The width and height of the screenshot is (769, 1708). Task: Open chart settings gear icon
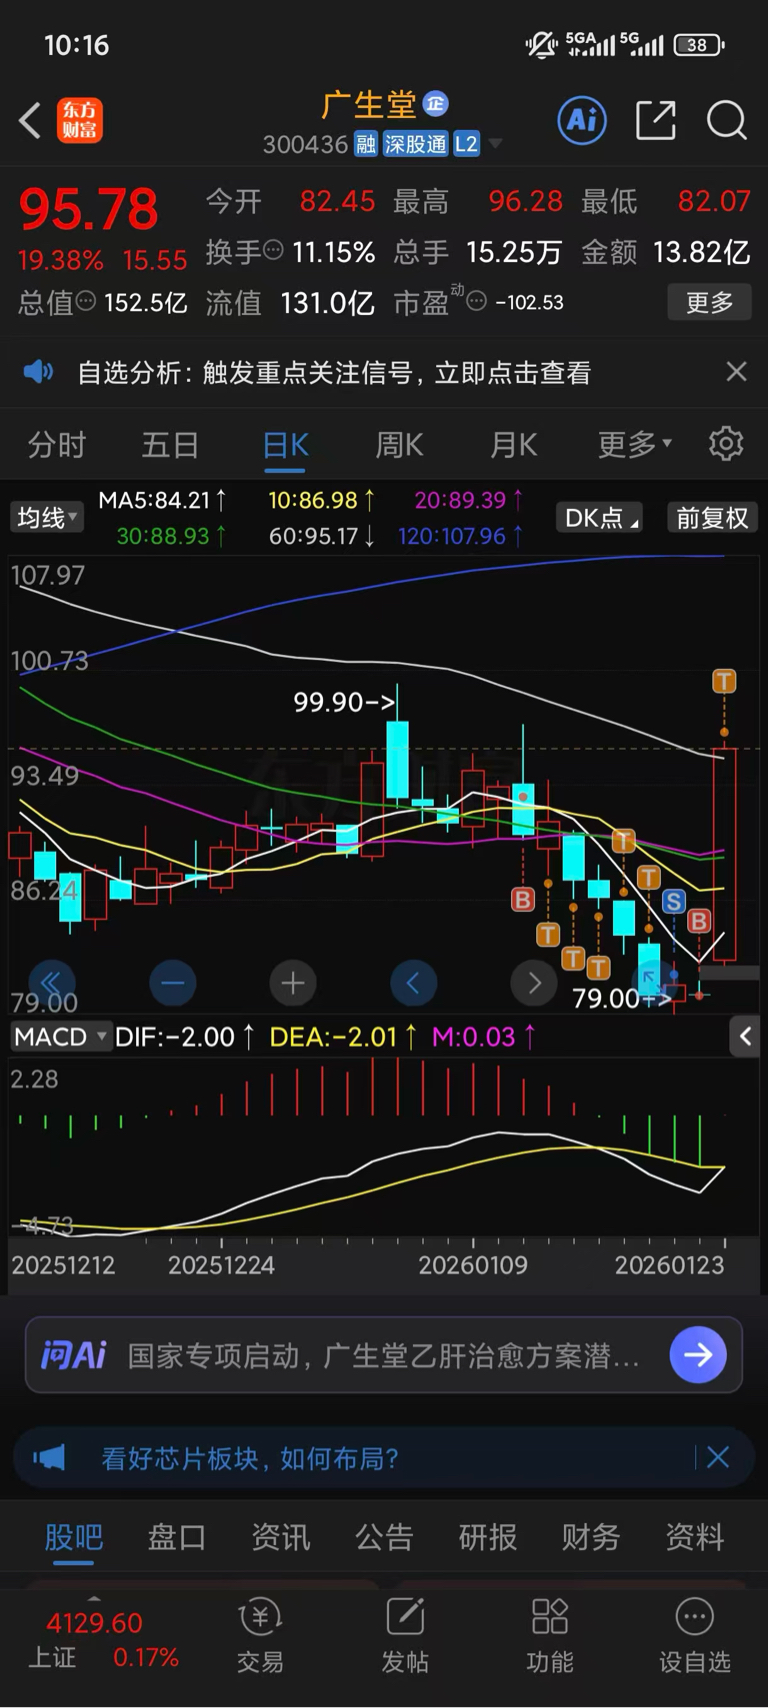(x=726, y=443)
